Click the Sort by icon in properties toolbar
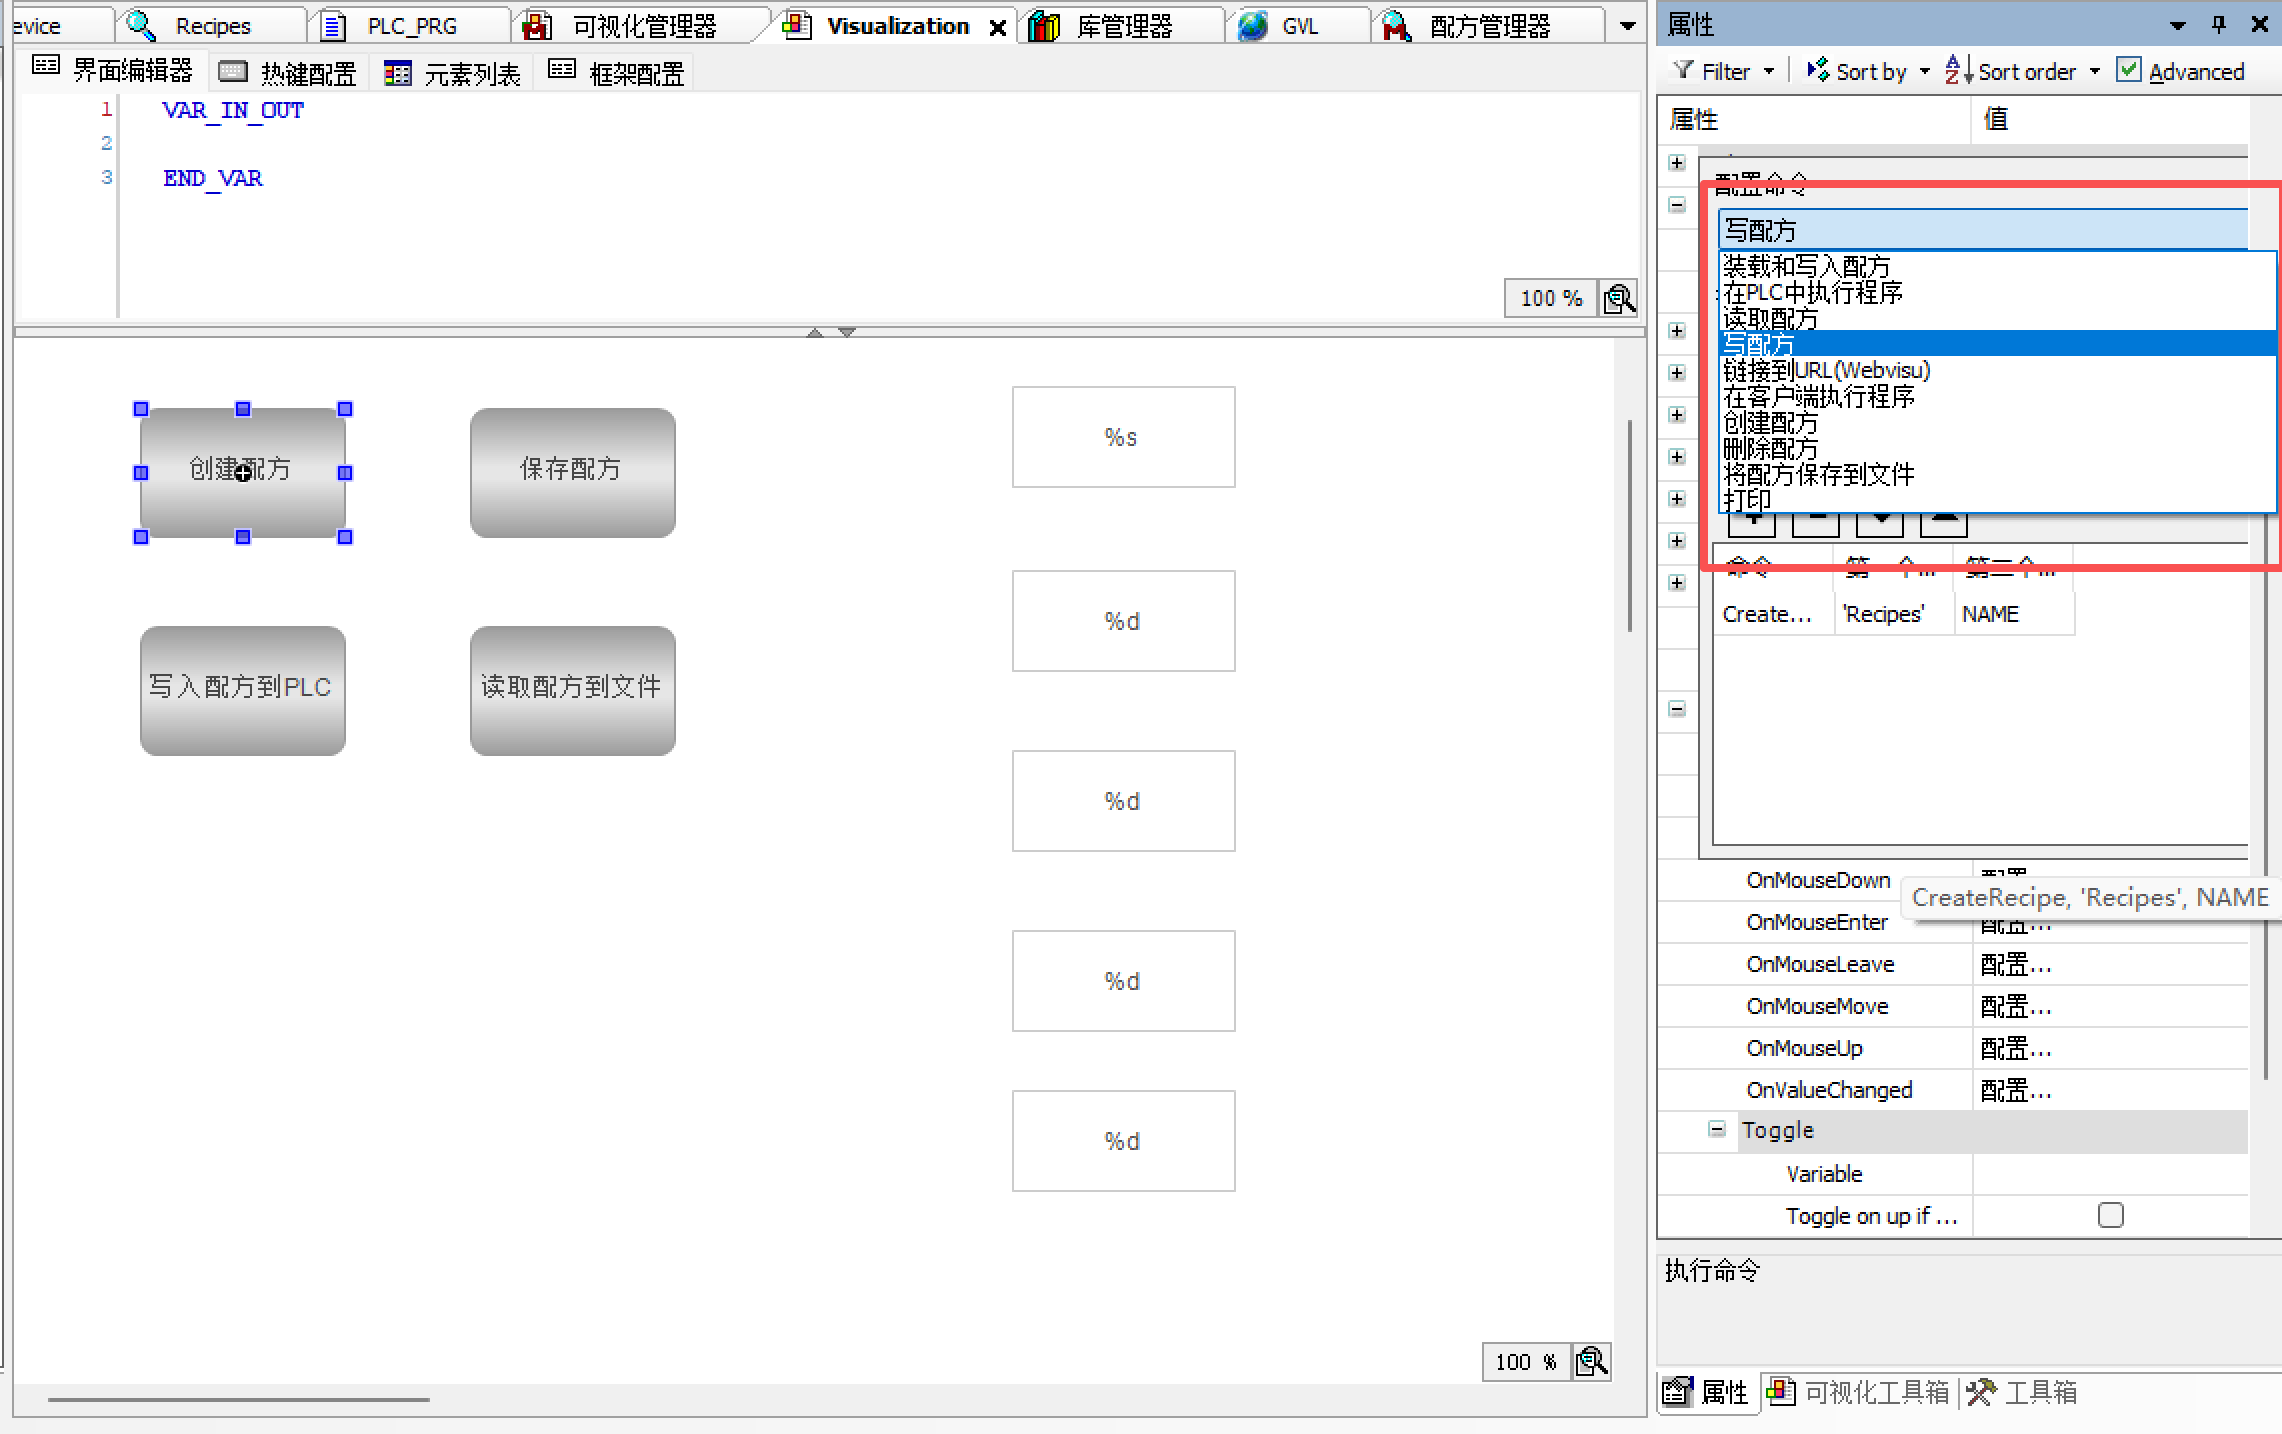Screen dimensions: 2282x1434 coord(1818,70)
